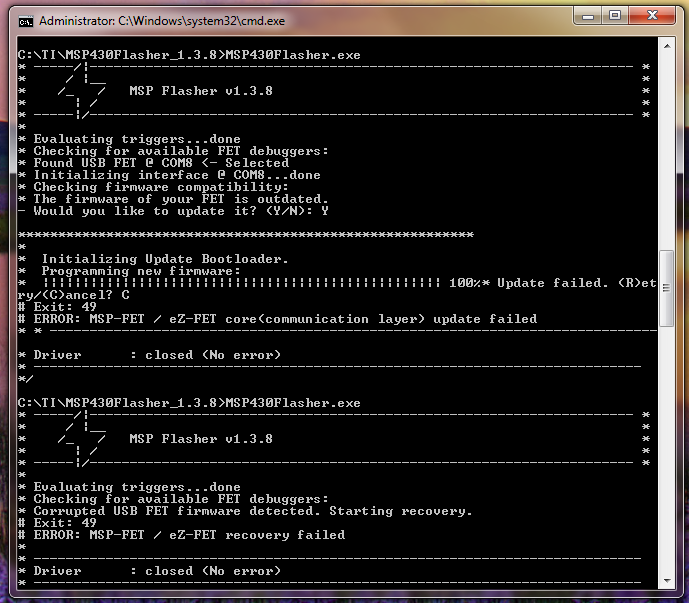The width and height of the screenshot is (689, 603).
Task: Click 'Update failed. (R)et' text
Action: 577,283
